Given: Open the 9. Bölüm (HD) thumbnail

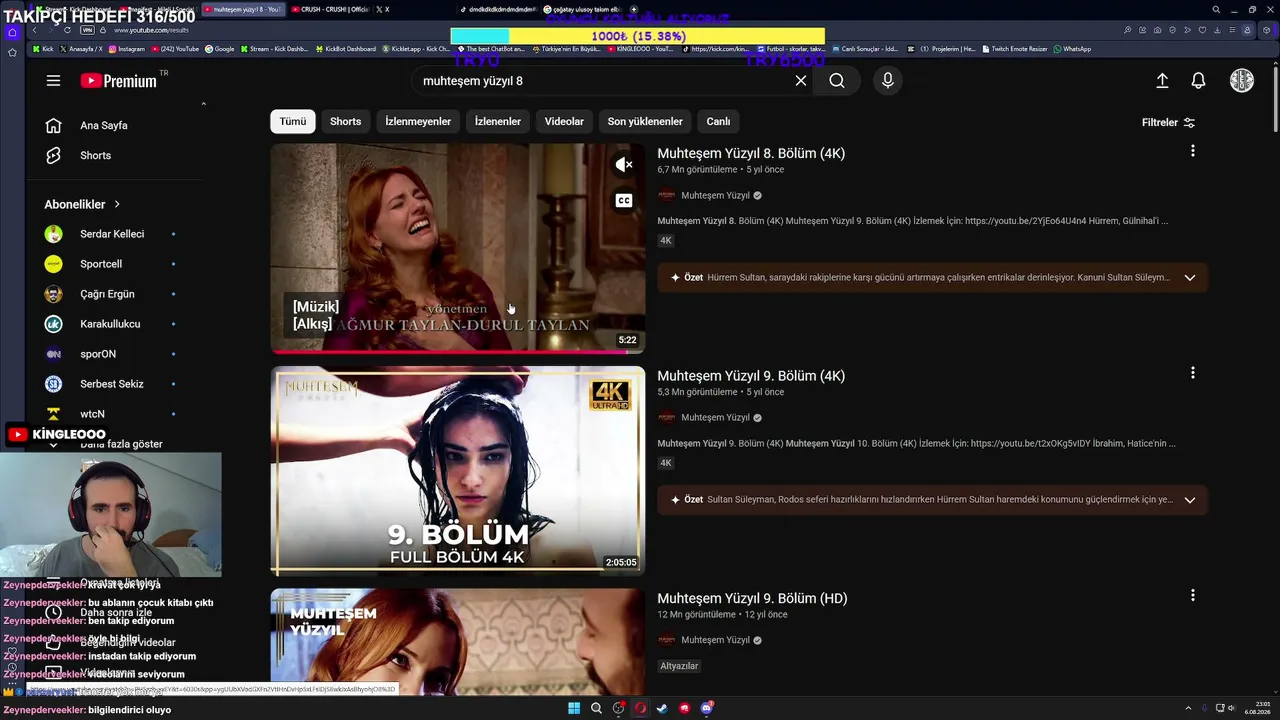Looking at the screenshot, I should (458, 641).
